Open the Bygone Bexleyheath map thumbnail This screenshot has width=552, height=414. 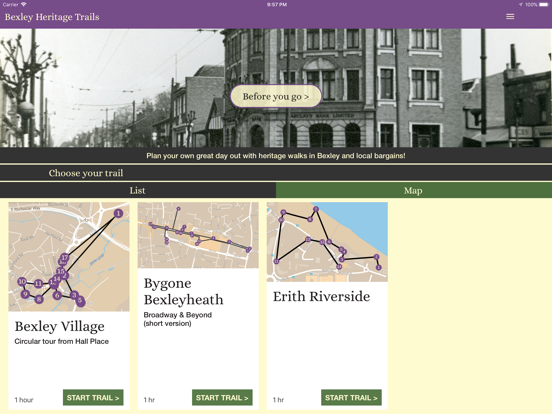(x=198, y=235)
